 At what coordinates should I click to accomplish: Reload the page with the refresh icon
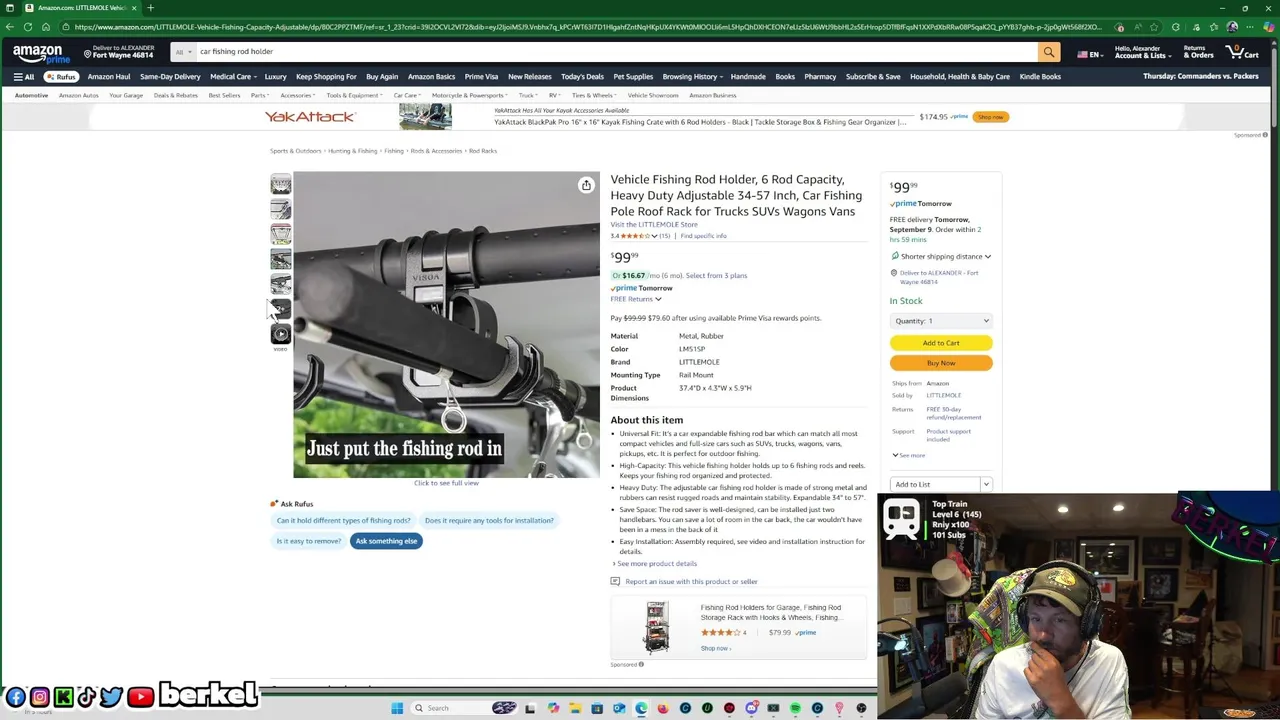[x=28, y=27]
